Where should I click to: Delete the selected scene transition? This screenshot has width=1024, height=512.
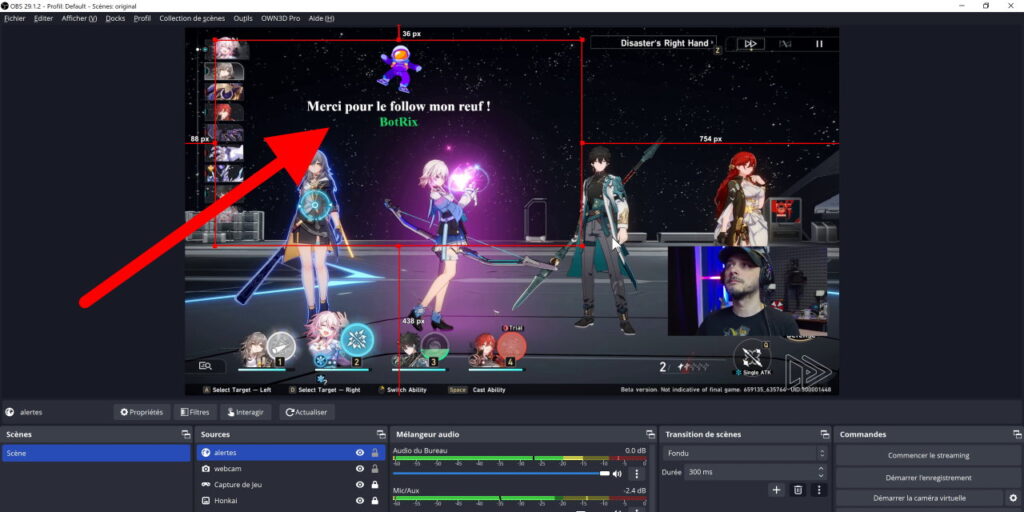798,489
